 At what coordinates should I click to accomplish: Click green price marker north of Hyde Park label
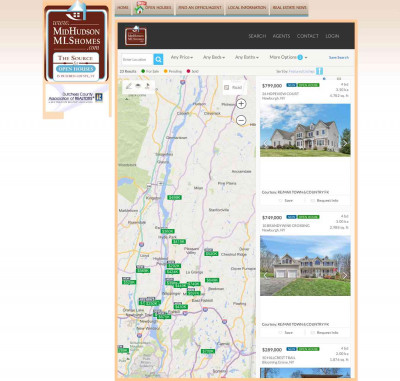[167, 231]
